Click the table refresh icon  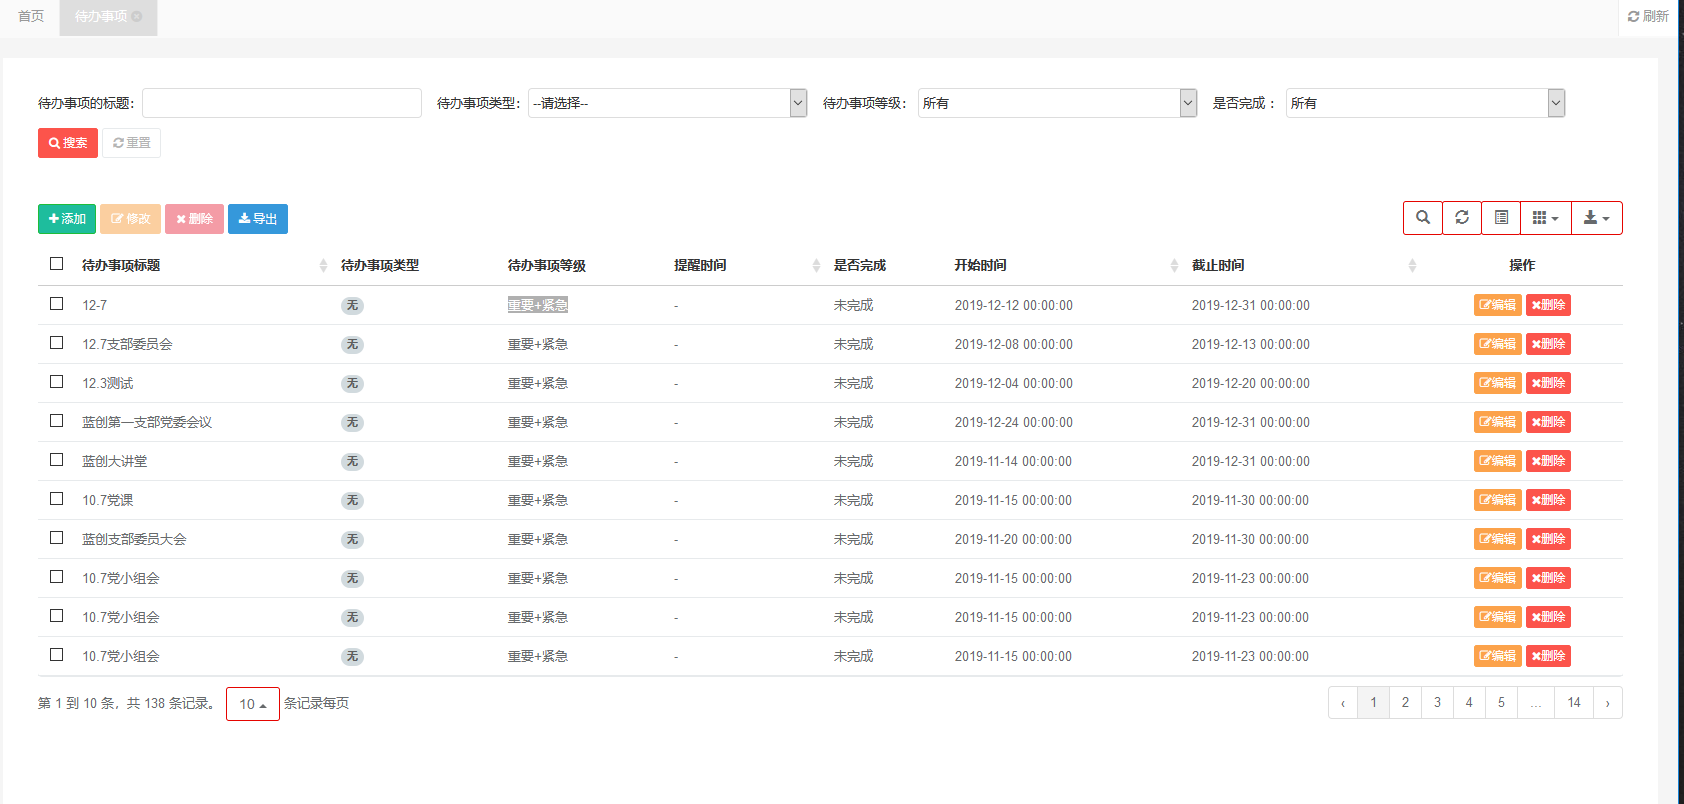(x=1462, y=218)
